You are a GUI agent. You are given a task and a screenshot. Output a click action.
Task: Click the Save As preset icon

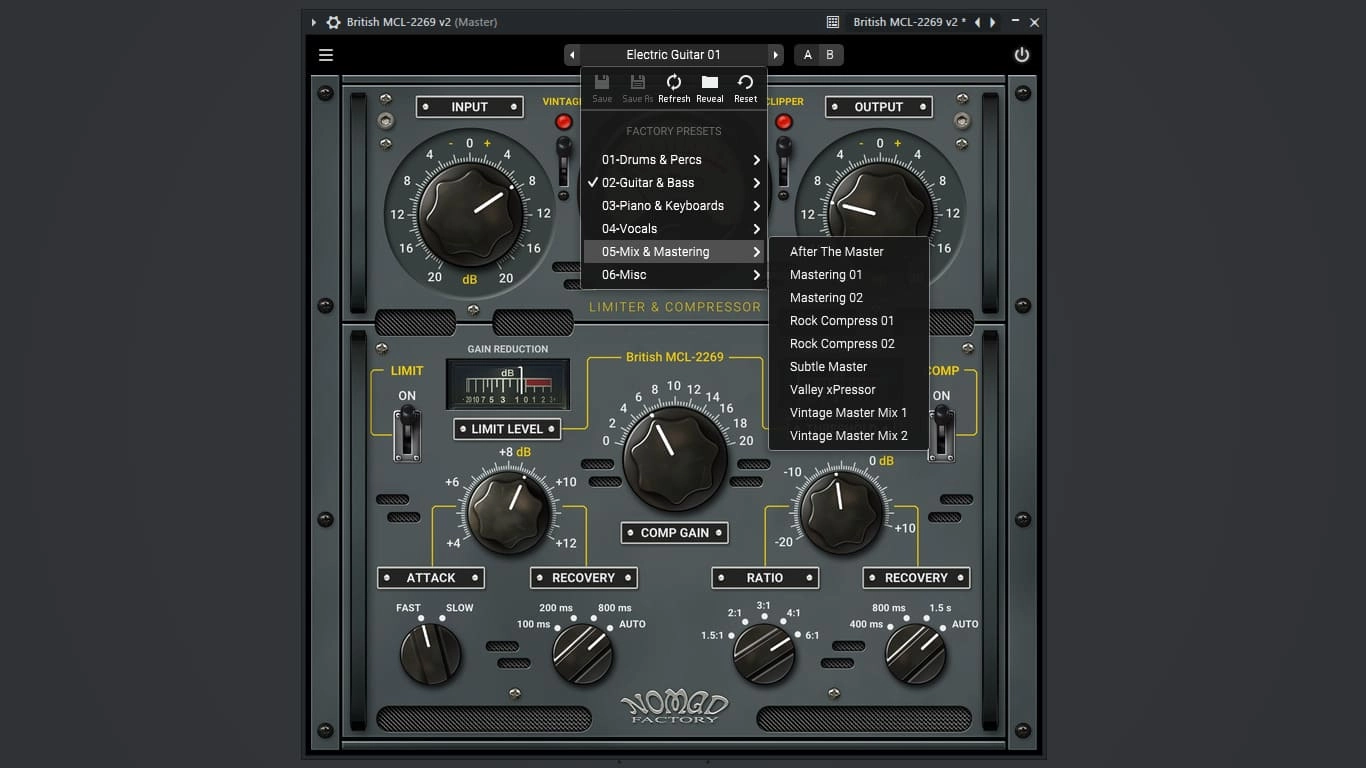click(638, 88)
